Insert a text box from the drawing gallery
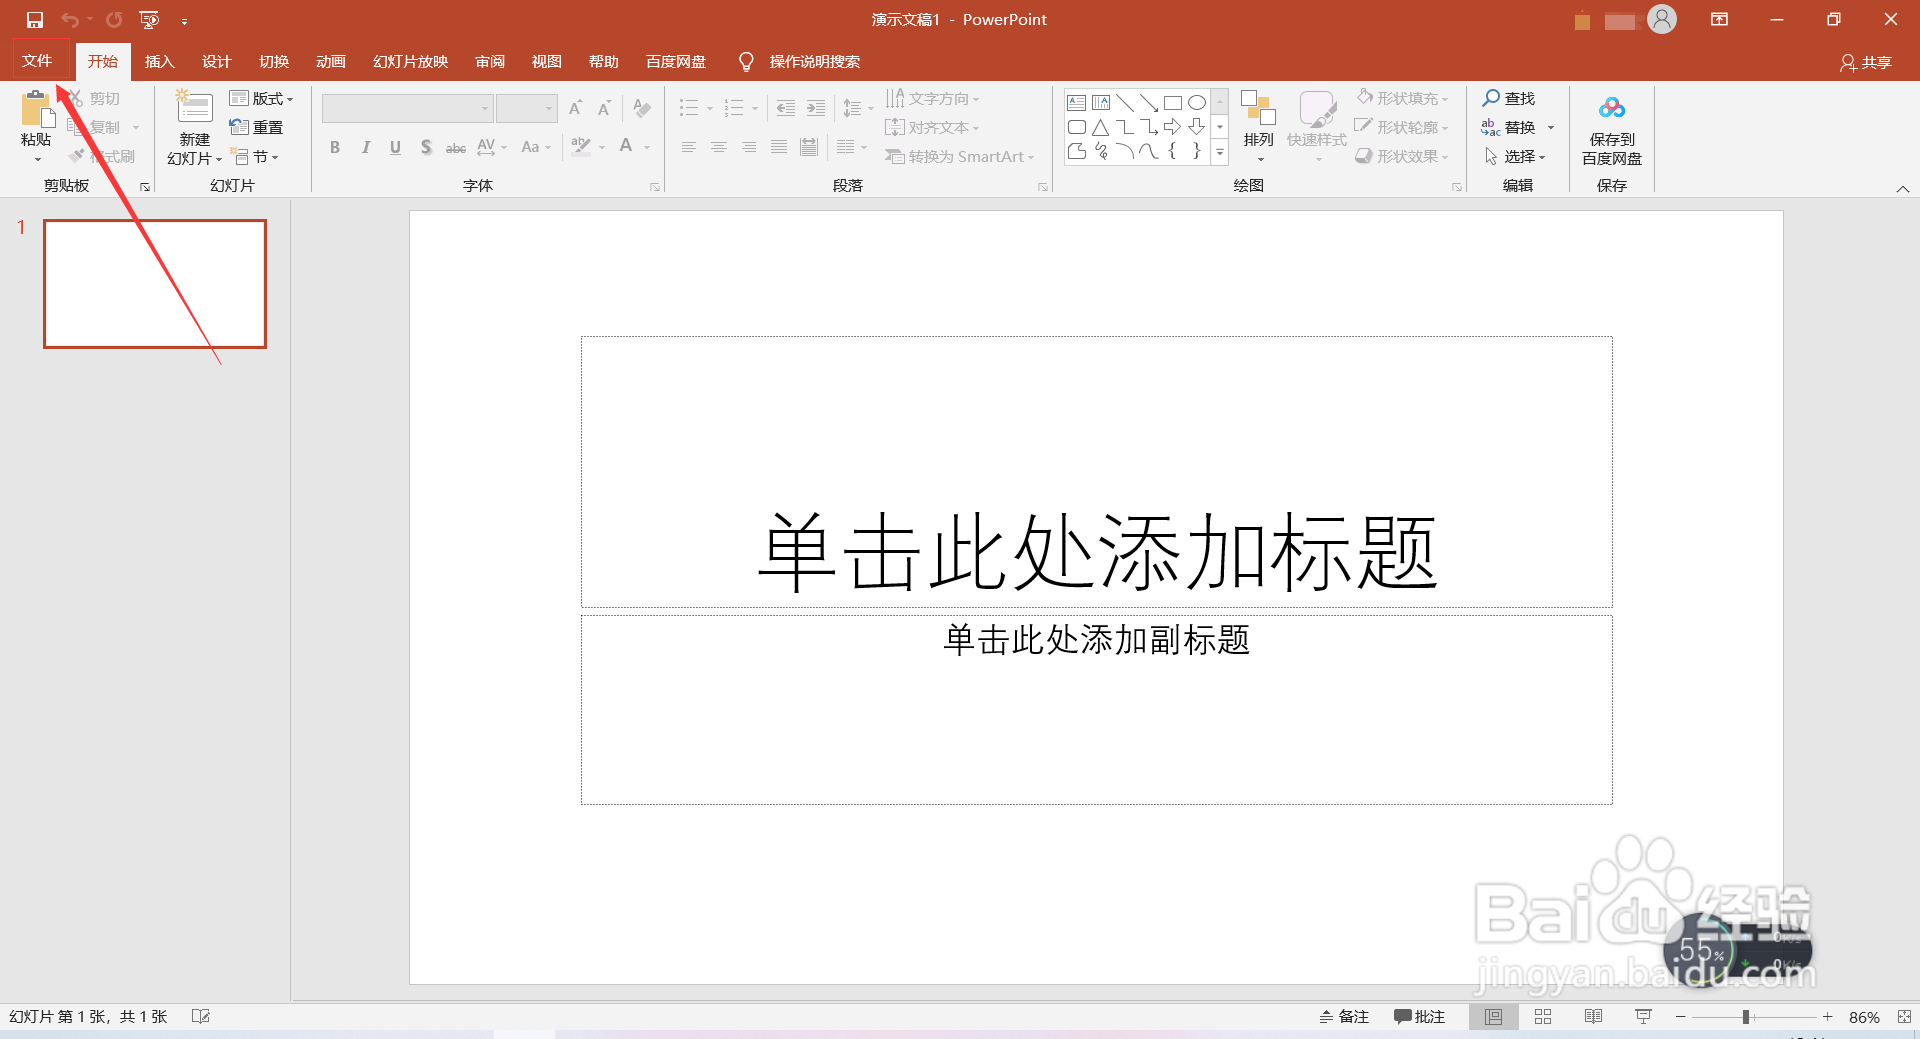The width and height of the screenshot is (1920, 1039). pyautogui.click(x=1077, y=102)
